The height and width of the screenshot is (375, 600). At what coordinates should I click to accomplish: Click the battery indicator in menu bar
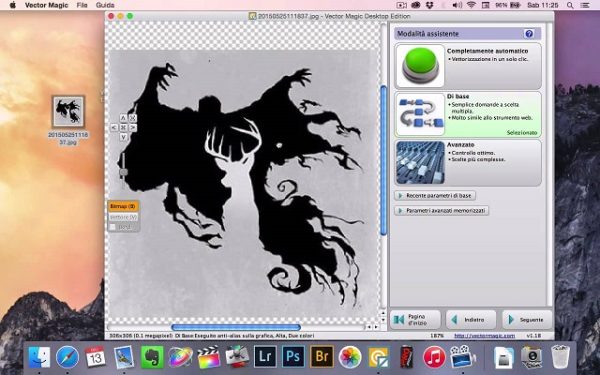pos(515,5)
